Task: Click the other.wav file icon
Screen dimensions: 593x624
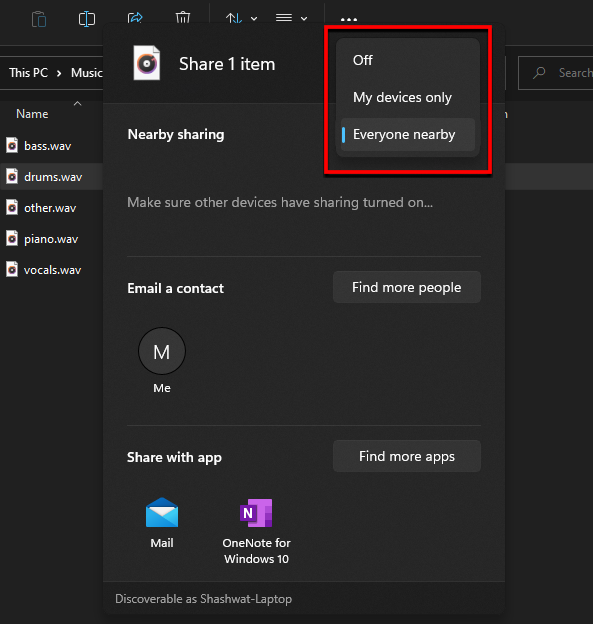Action: click(12, 208)
